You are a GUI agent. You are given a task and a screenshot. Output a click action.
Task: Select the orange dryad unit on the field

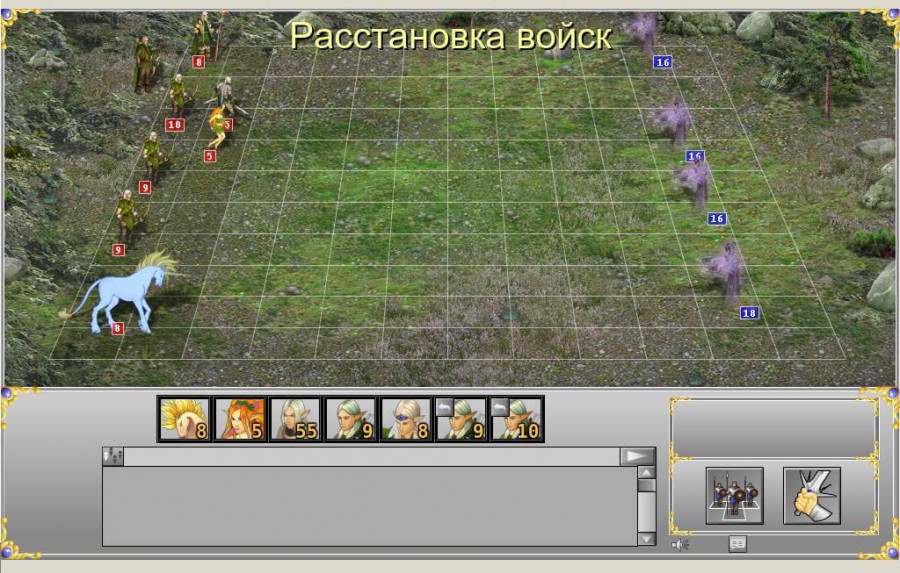[x=218, y=127]
